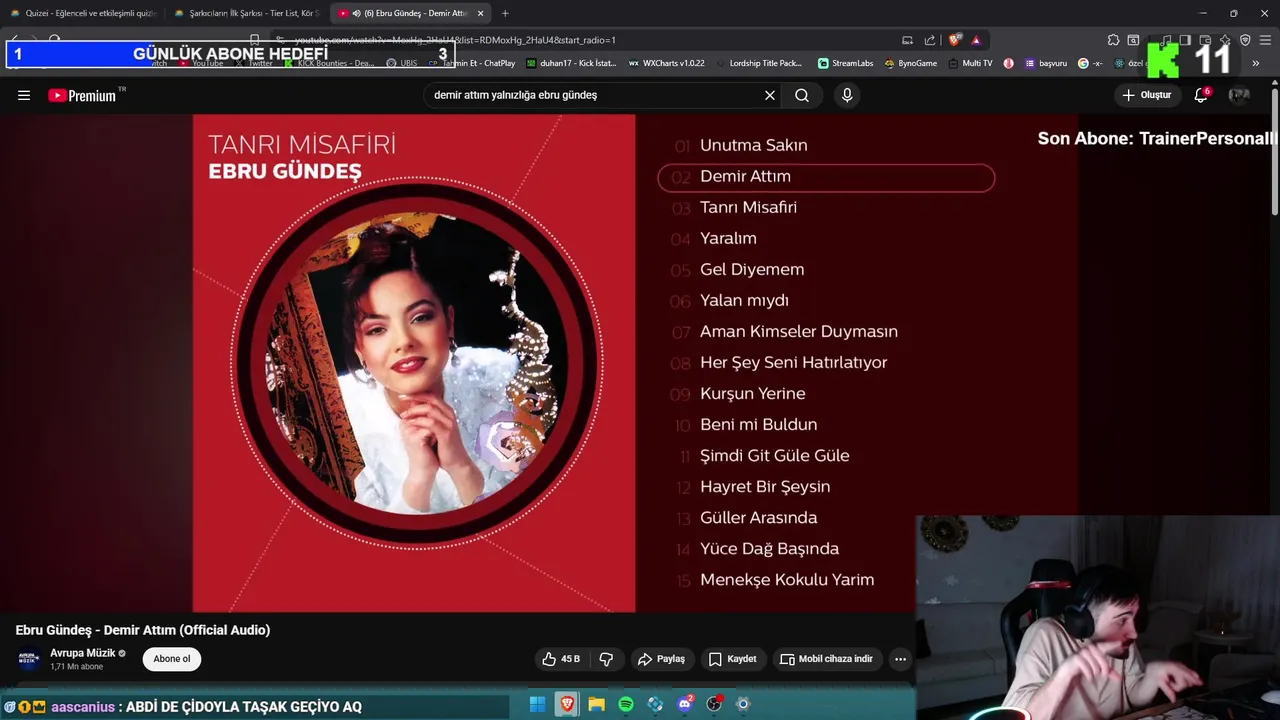Open the BynoGame bookmark
Image resolution: width=1280 pixels, height=720 pixels.
click(x=910, y=63)
